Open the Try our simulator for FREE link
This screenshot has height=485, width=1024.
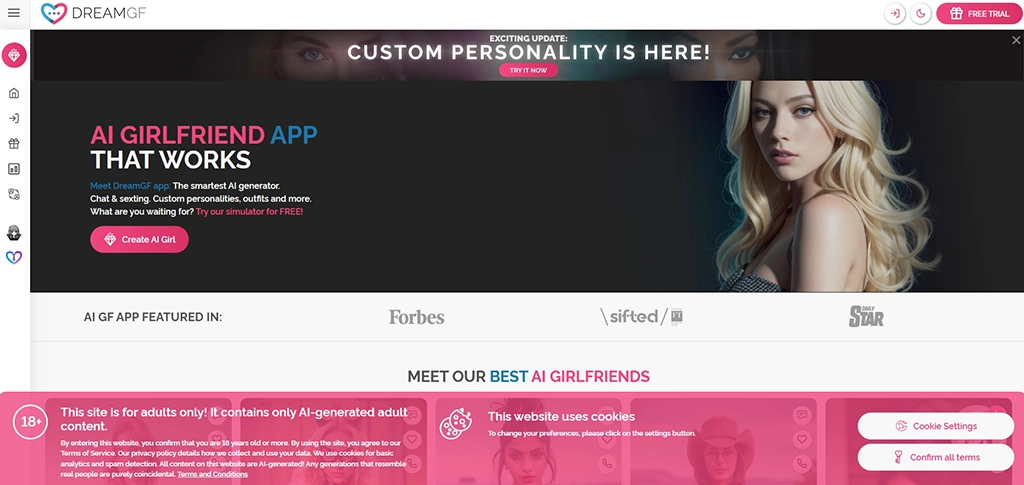[249, 212]
